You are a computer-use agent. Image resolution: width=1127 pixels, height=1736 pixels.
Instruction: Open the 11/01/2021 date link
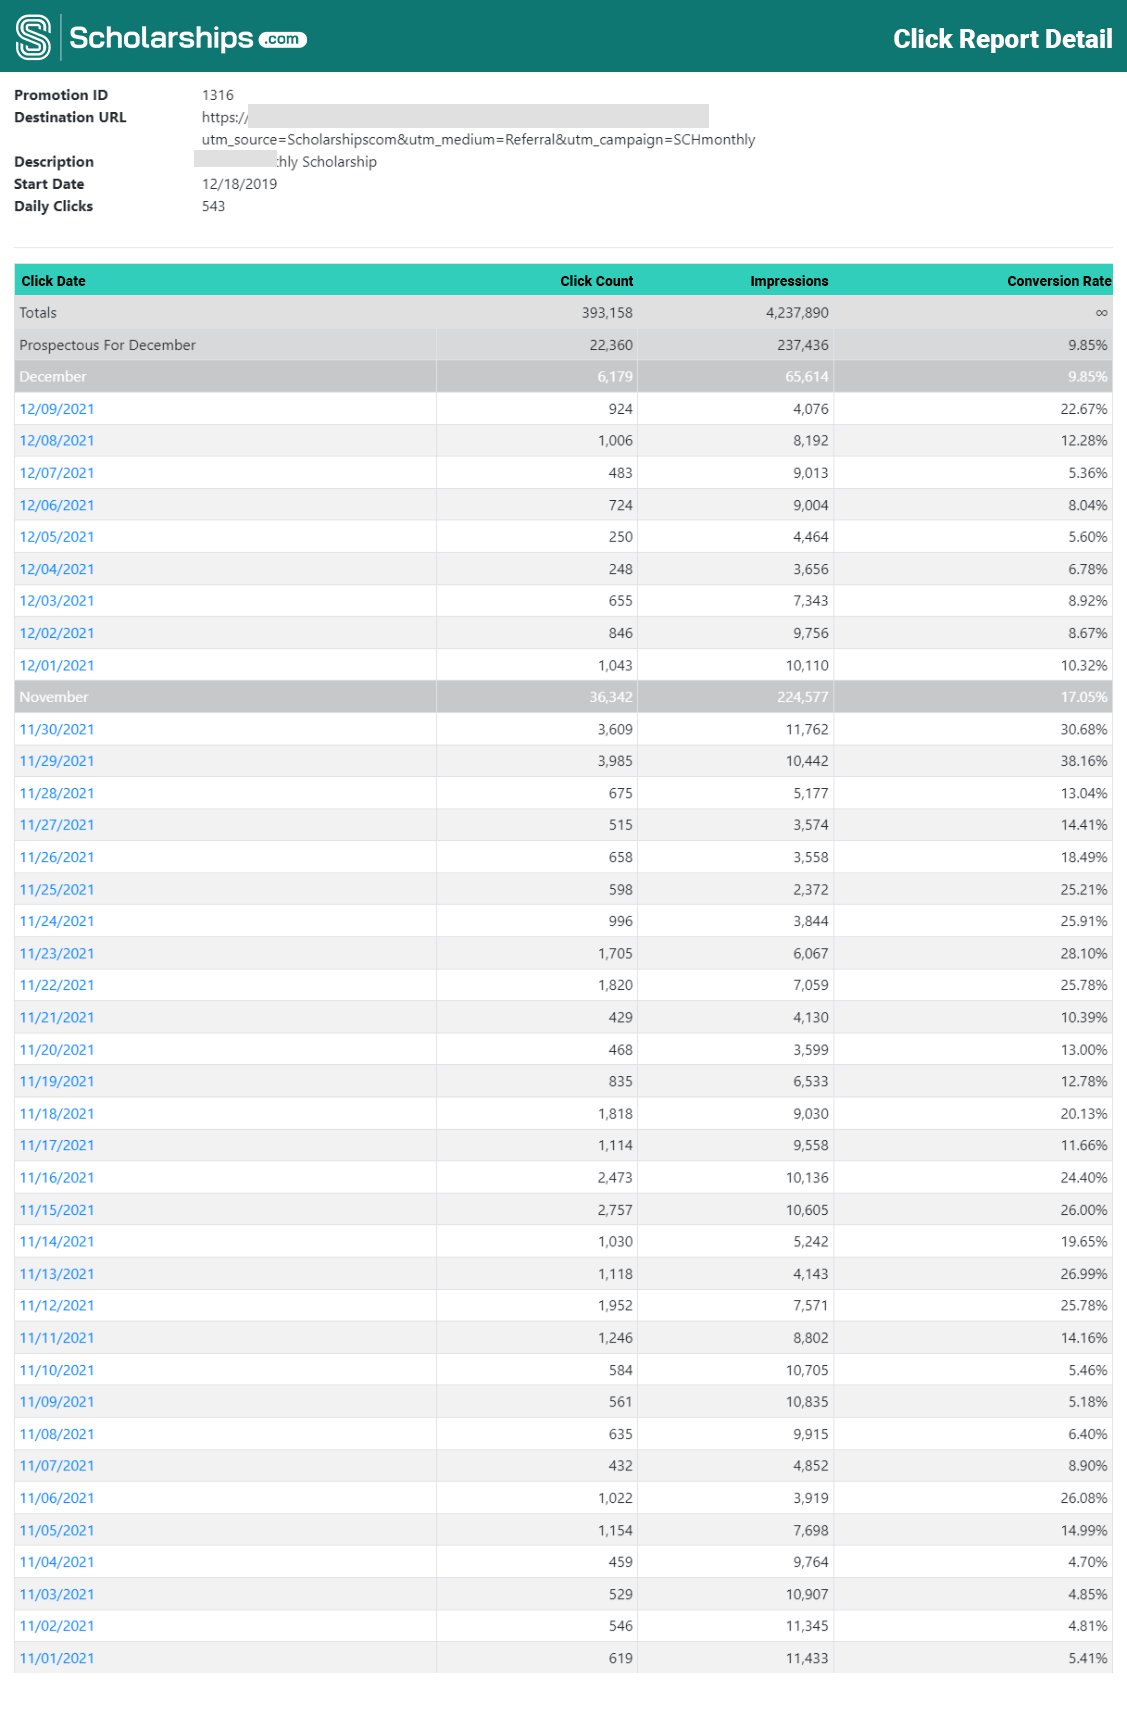(x=56, y=1657)
